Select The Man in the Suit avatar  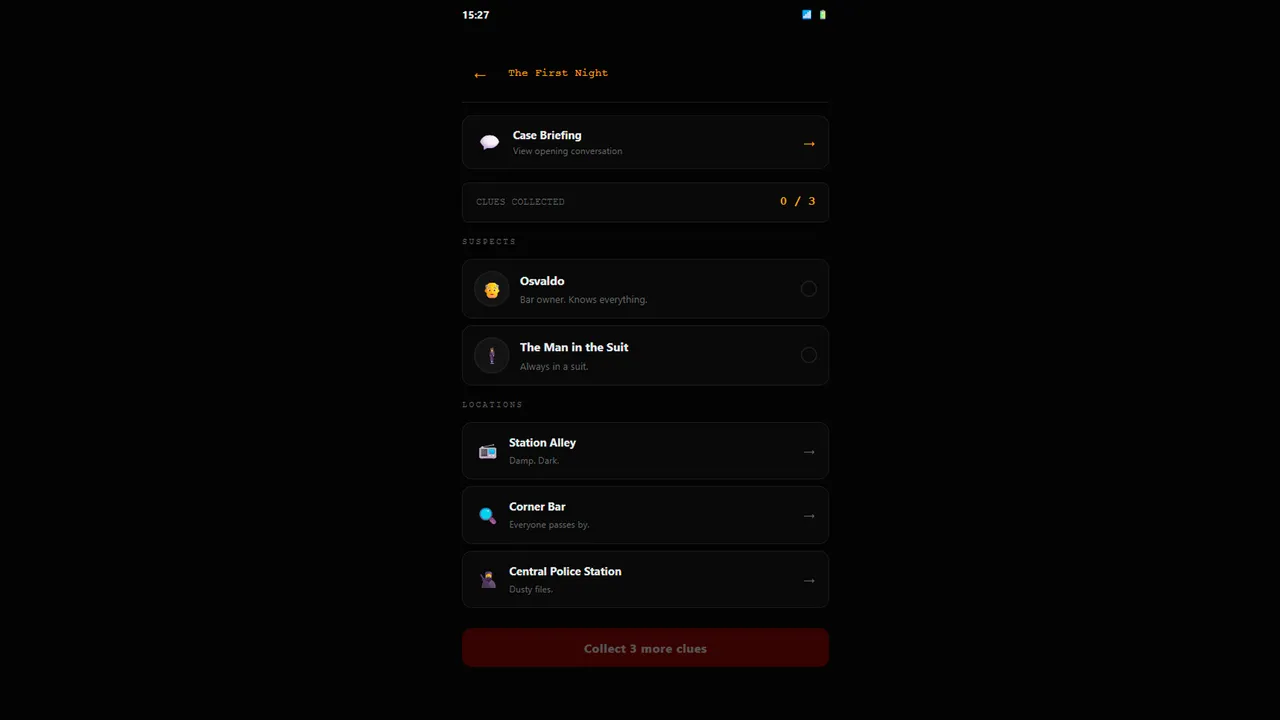(x=491, y=355)
